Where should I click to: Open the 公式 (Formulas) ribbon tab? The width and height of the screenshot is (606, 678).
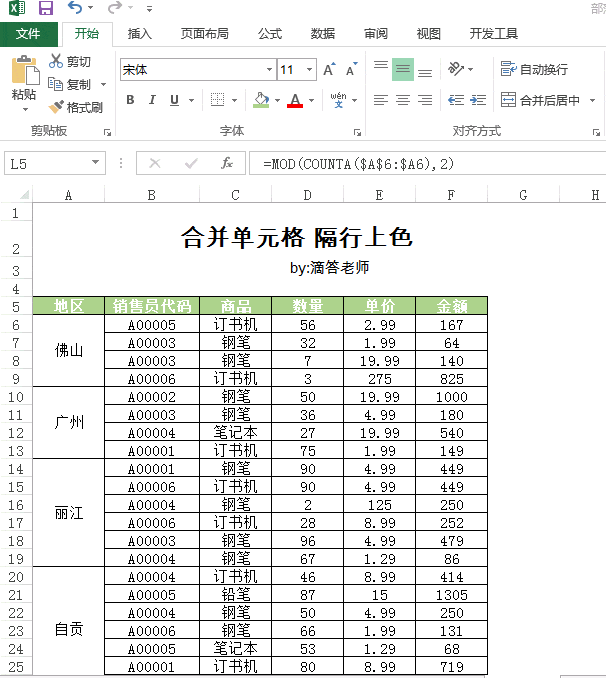(270, 33)
